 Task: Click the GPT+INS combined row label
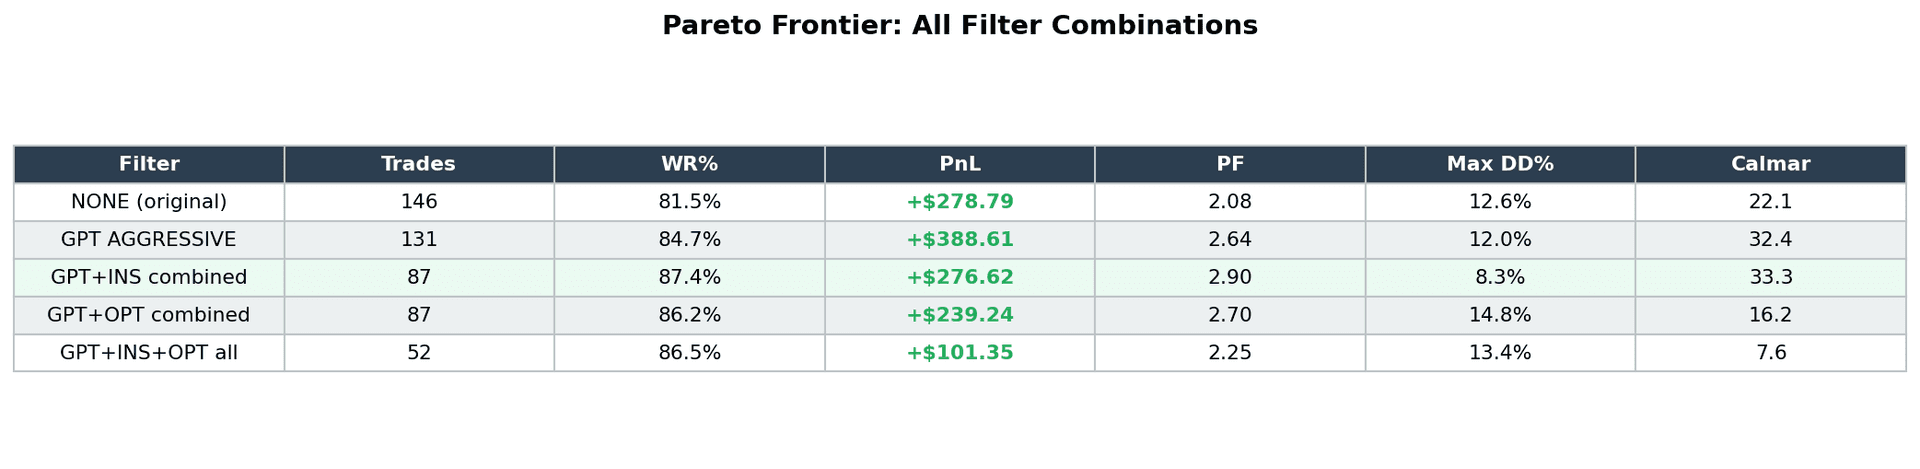(x=149, y=277)
